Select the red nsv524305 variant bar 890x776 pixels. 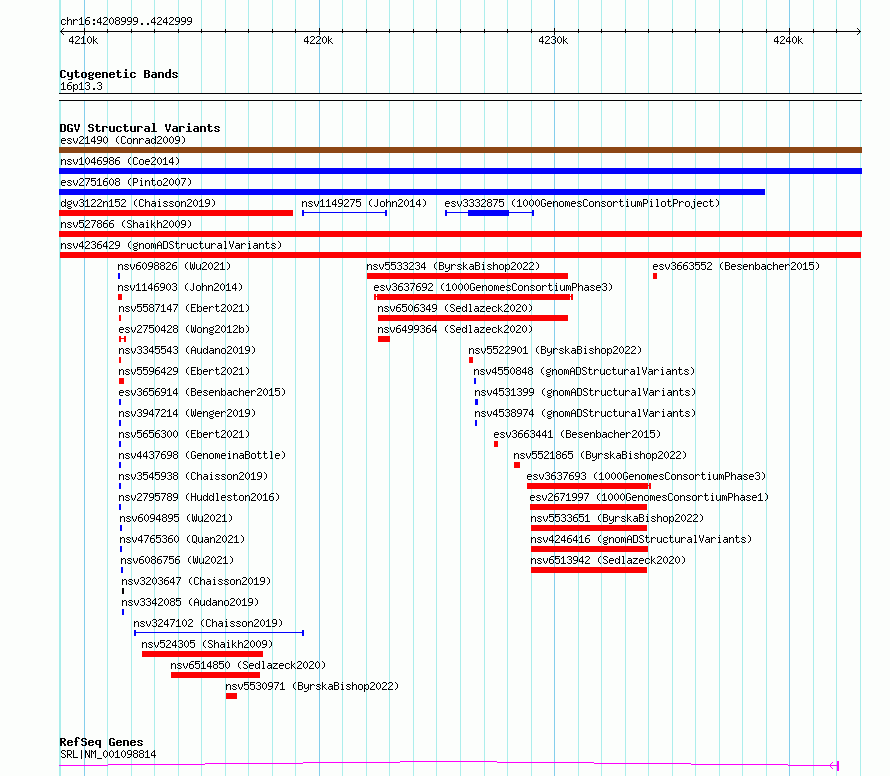coord(202,655)
